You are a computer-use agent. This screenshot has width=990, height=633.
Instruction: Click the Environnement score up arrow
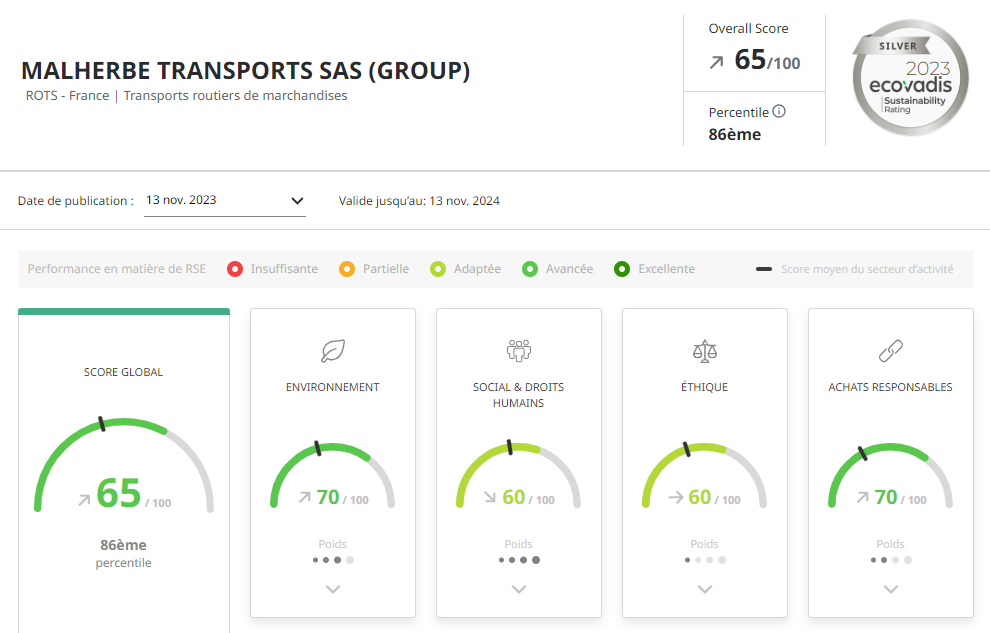(x=304, y=497)
